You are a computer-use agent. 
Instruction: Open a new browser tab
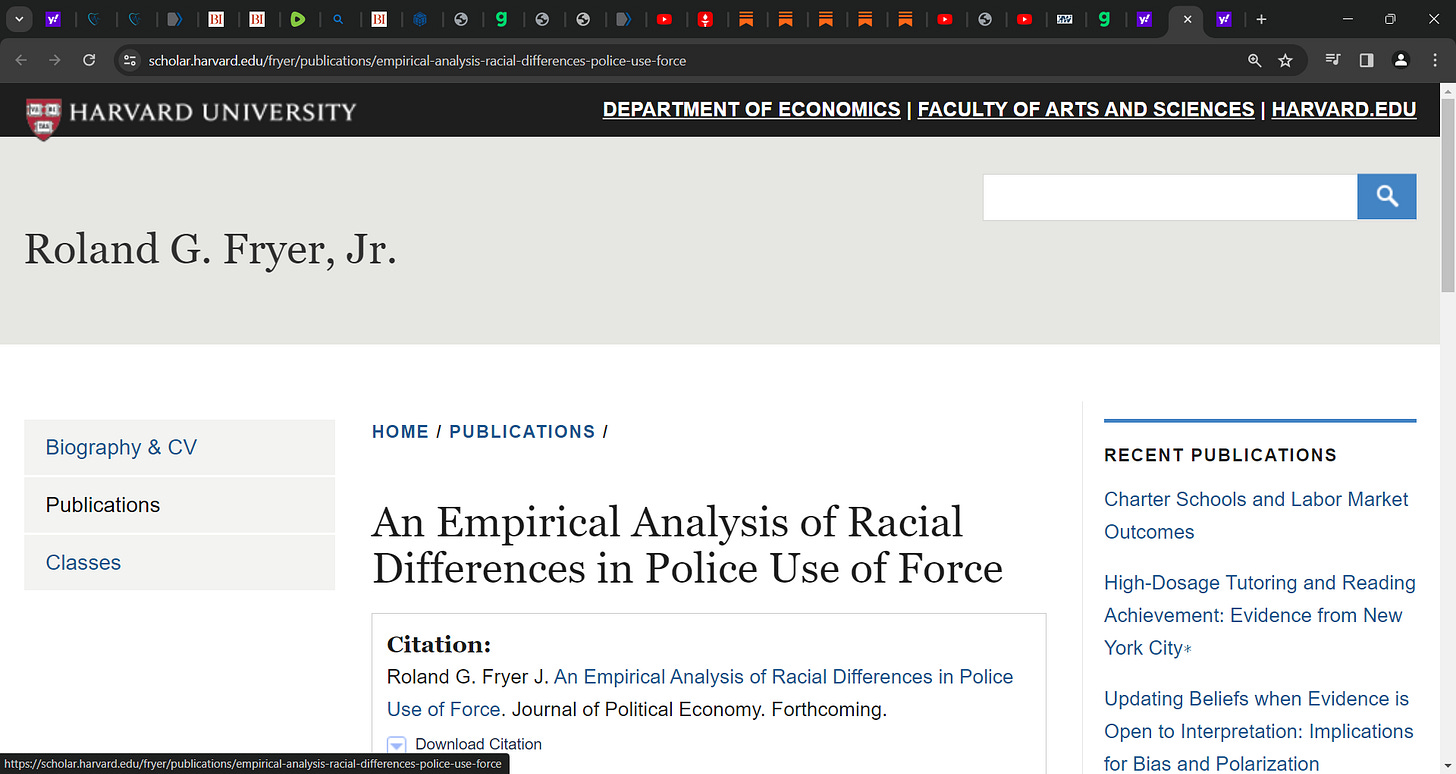(1261, 19)
